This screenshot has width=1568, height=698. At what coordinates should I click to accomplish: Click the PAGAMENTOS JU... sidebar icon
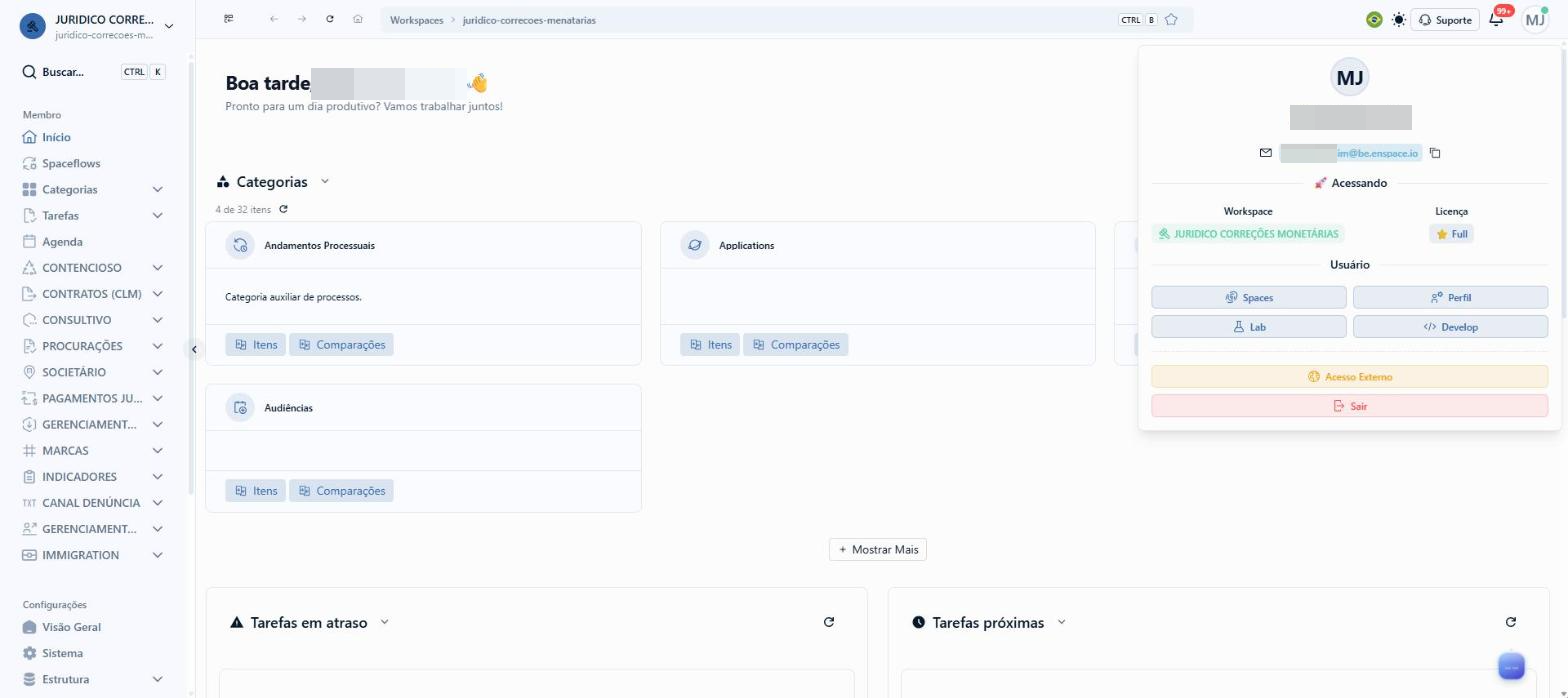[x=29, y=398]
